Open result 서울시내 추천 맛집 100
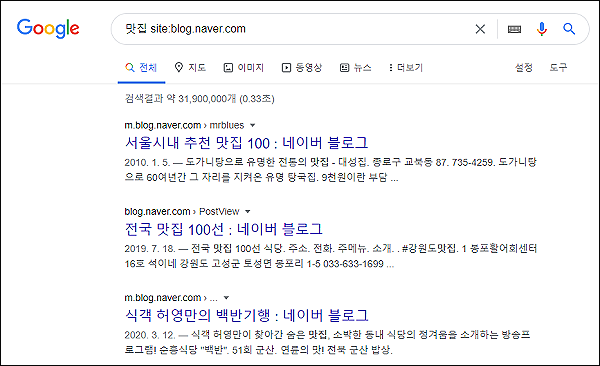The height and width of the screenshot is (366, 600). point(246,143)
